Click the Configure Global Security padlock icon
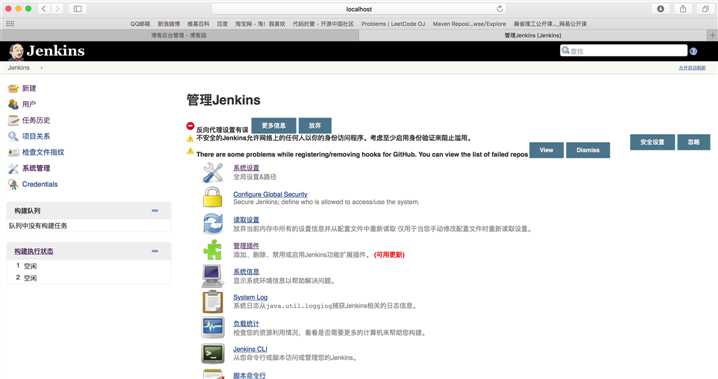The width and height of the screenshot is (718, 379). point(213,198)
